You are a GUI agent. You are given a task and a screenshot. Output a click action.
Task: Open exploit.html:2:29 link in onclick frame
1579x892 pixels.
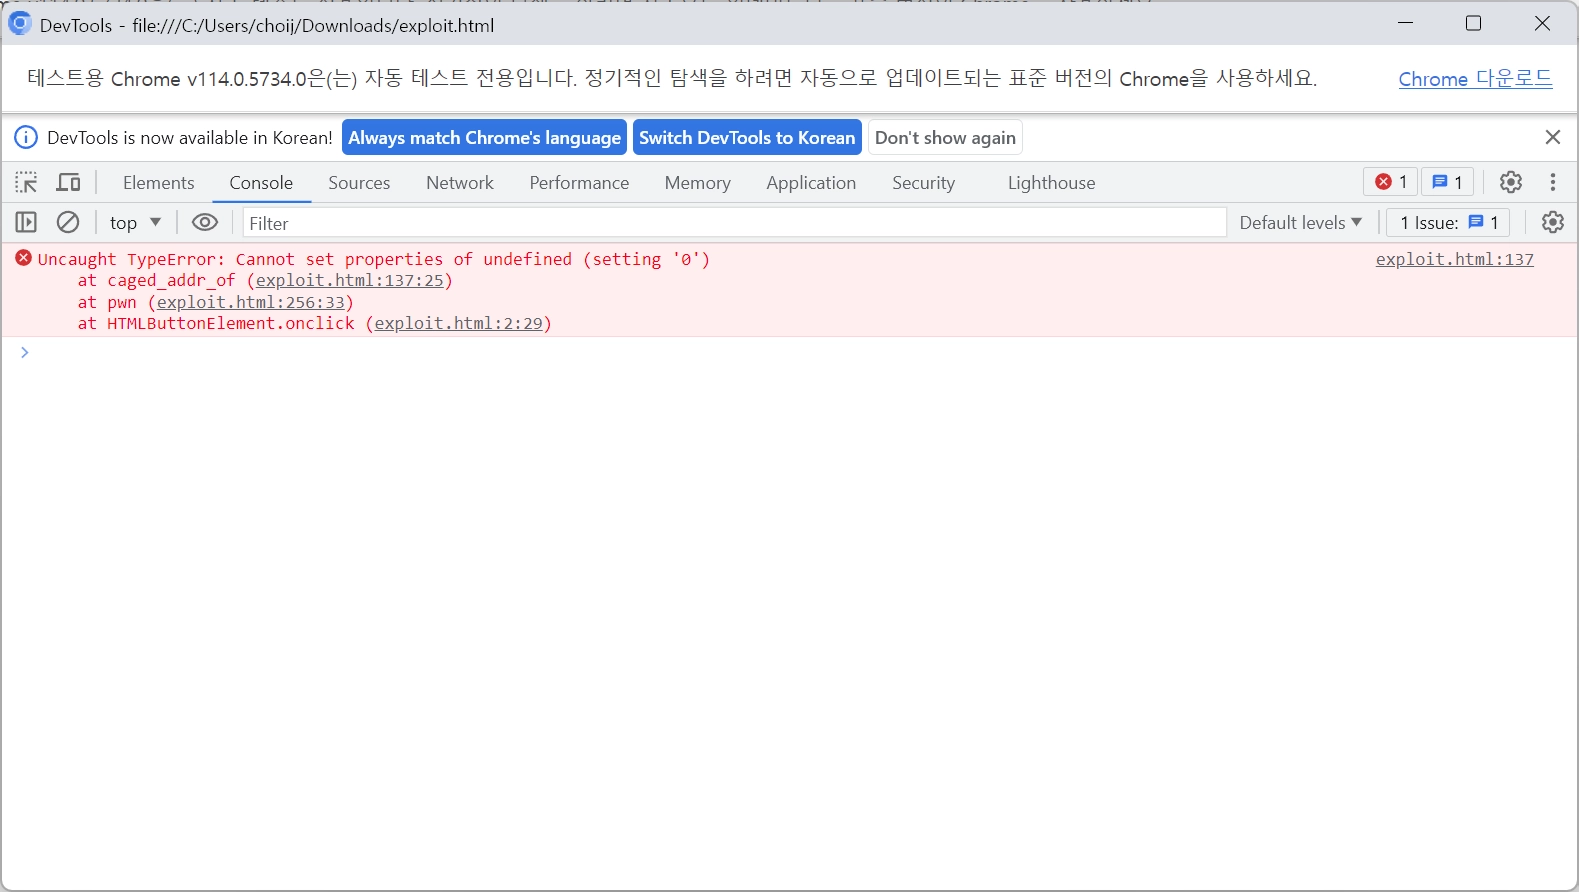click(x=459, y=323)
